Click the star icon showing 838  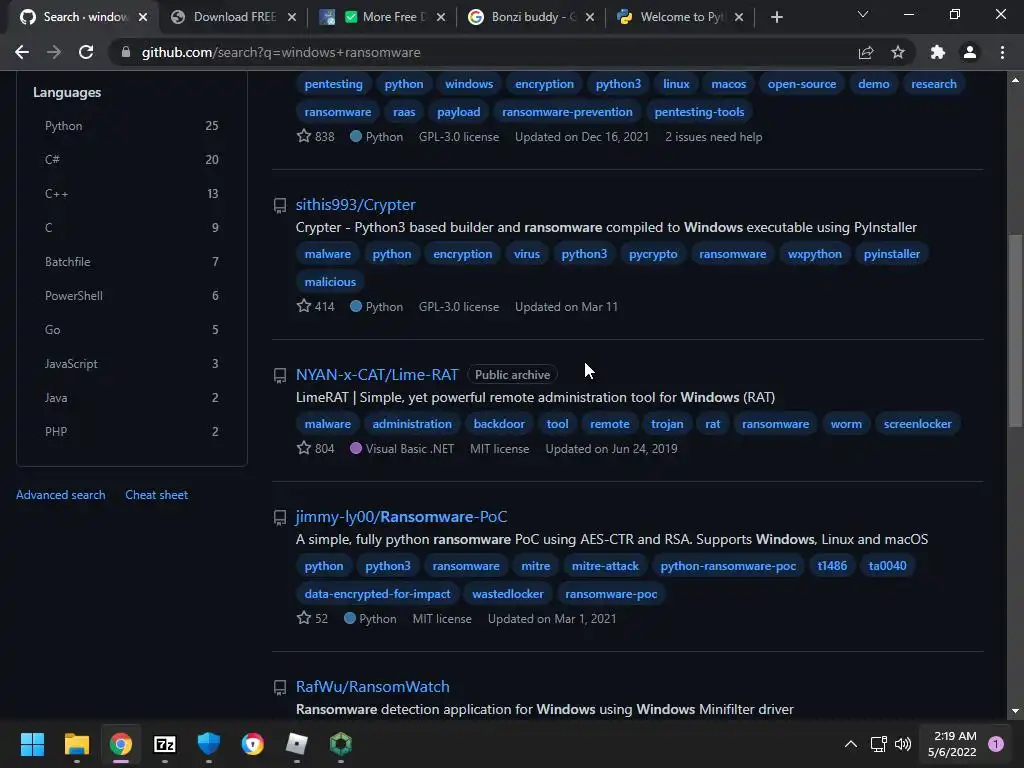(x=304, y=136)
